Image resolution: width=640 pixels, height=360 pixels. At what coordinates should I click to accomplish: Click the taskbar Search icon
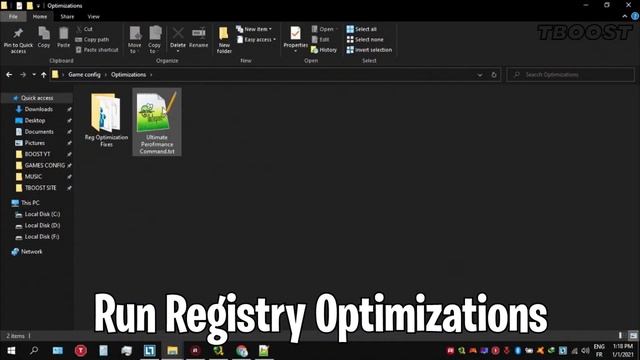(34, 351)
